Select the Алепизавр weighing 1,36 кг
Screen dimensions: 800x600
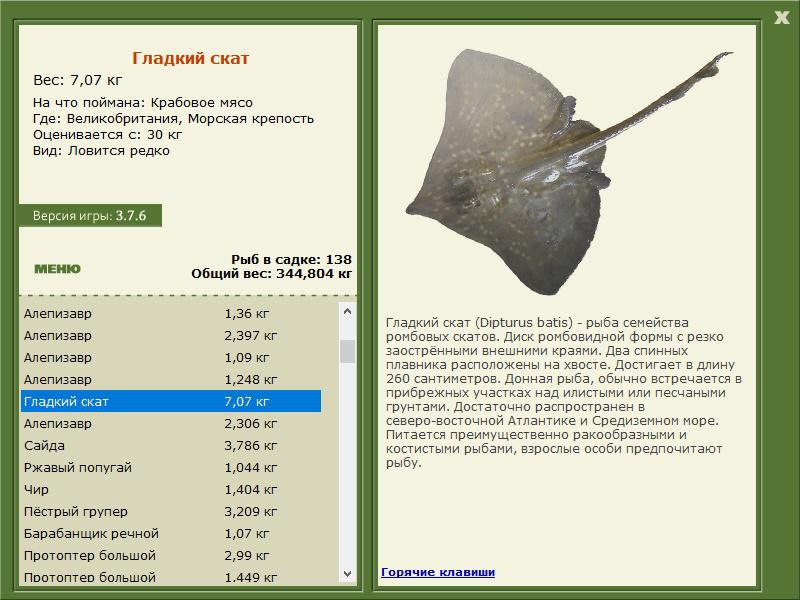coord(170,313)
